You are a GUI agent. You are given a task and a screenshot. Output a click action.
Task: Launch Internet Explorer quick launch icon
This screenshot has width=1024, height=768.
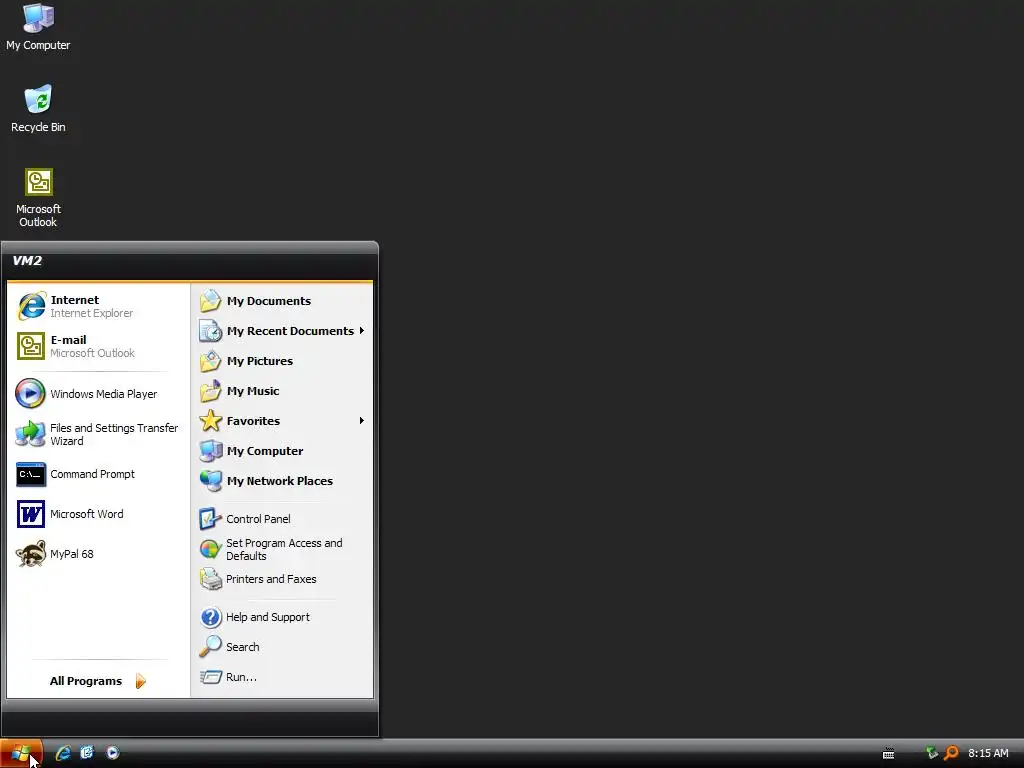63,753
